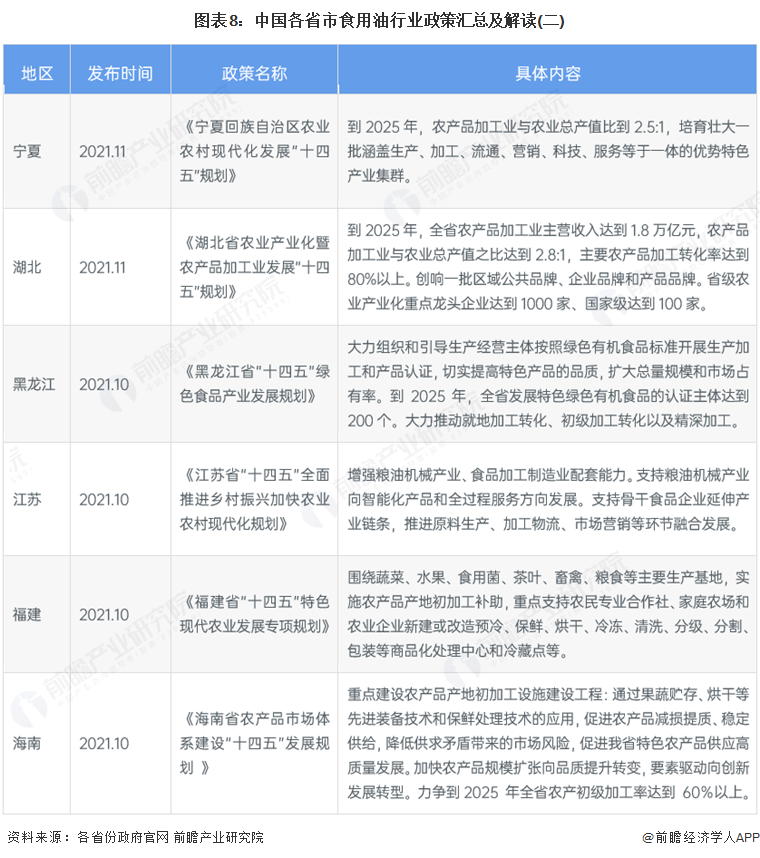Select the 2021.10 date in the 黑龙江 row
This screenshot has height=858, width=760.
[x=104, y=385]
